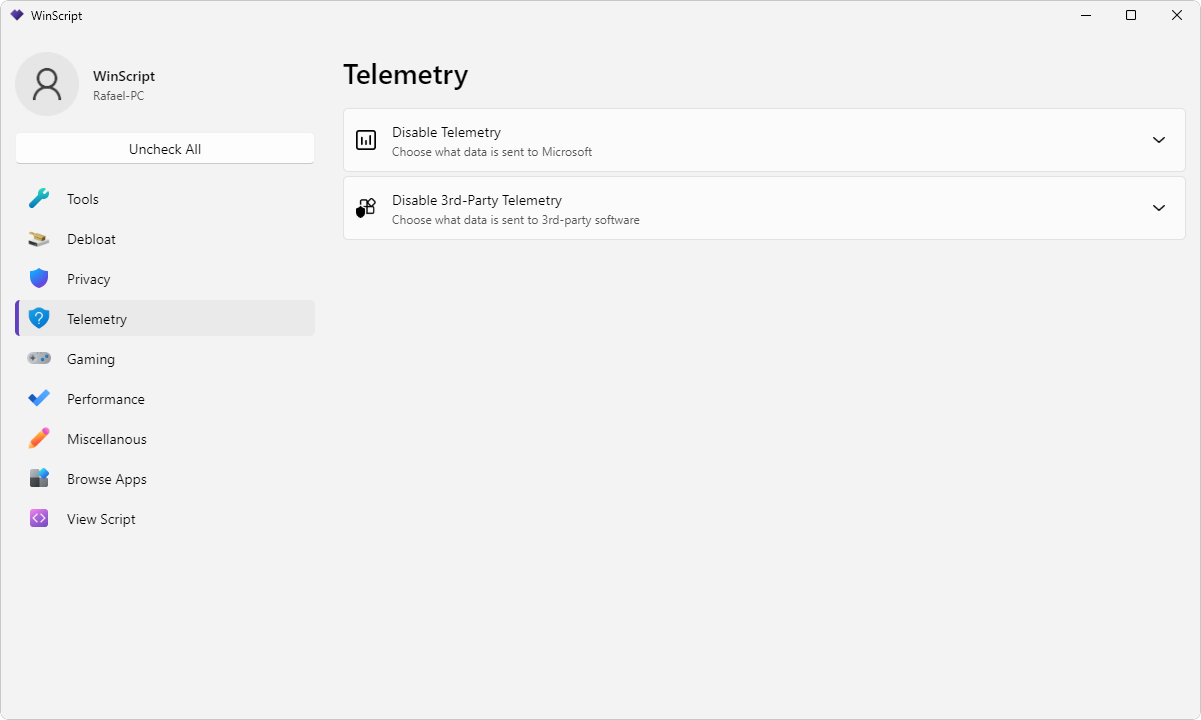
Task: Click the Performance checkmark icon
Action: [x=39, y=398]
